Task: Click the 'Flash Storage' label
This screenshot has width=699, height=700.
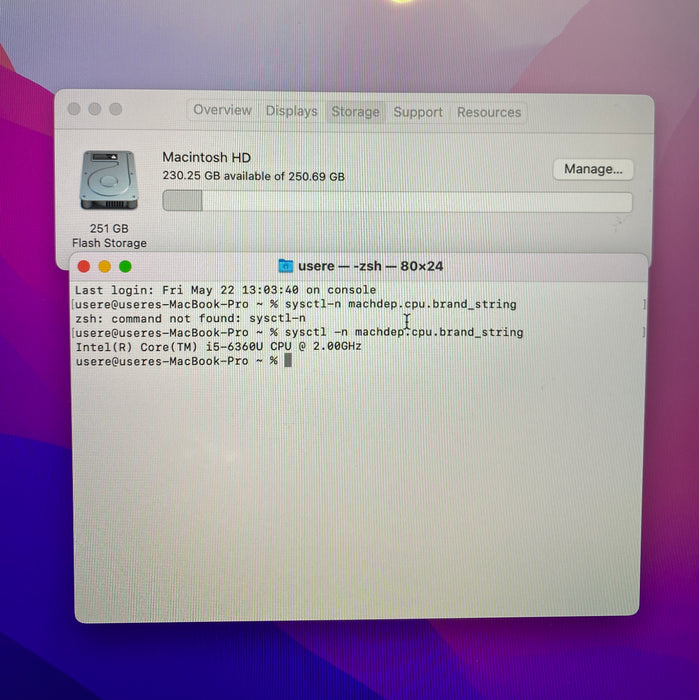Action: (x=109, y=243)
